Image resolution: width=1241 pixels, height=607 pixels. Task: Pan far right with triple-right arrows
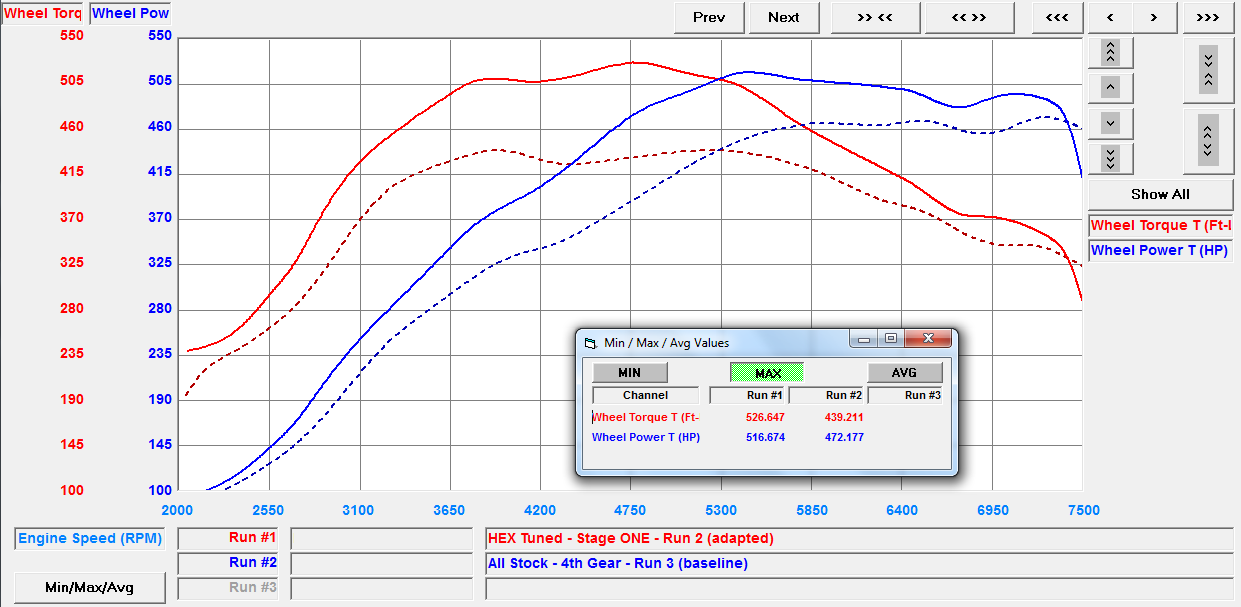[x=1208, y=17]
